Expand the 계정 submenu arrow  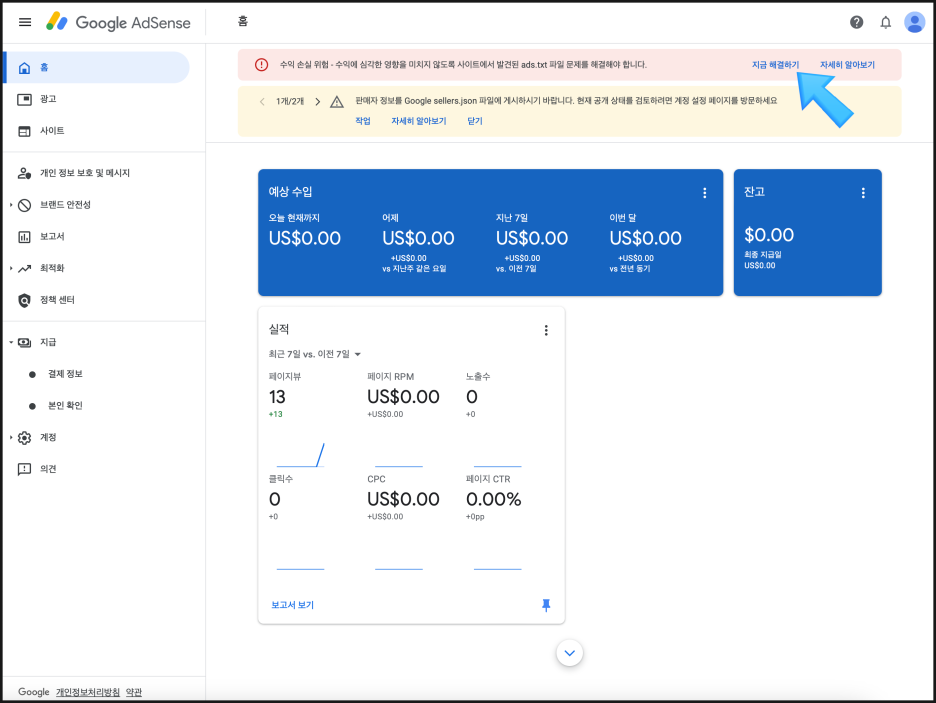pos(11,437)
